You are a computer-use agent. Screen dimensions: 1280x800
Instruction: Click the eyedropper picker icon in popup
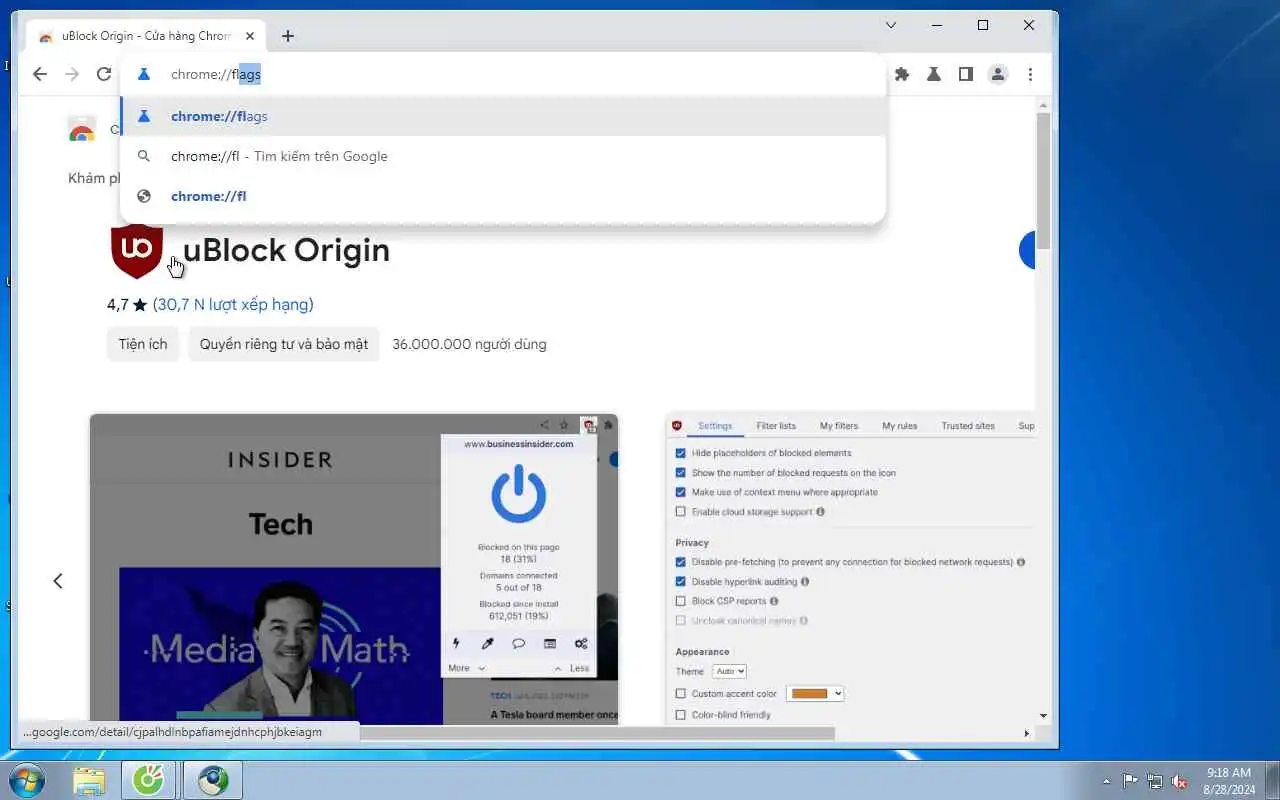tap(488, 644)
